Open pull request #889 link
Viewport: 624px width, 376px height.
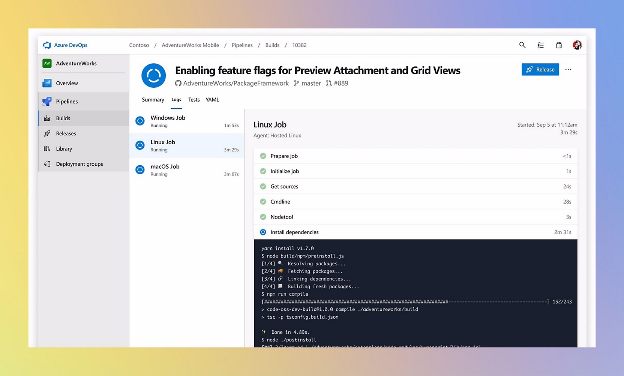click(337, 83)
